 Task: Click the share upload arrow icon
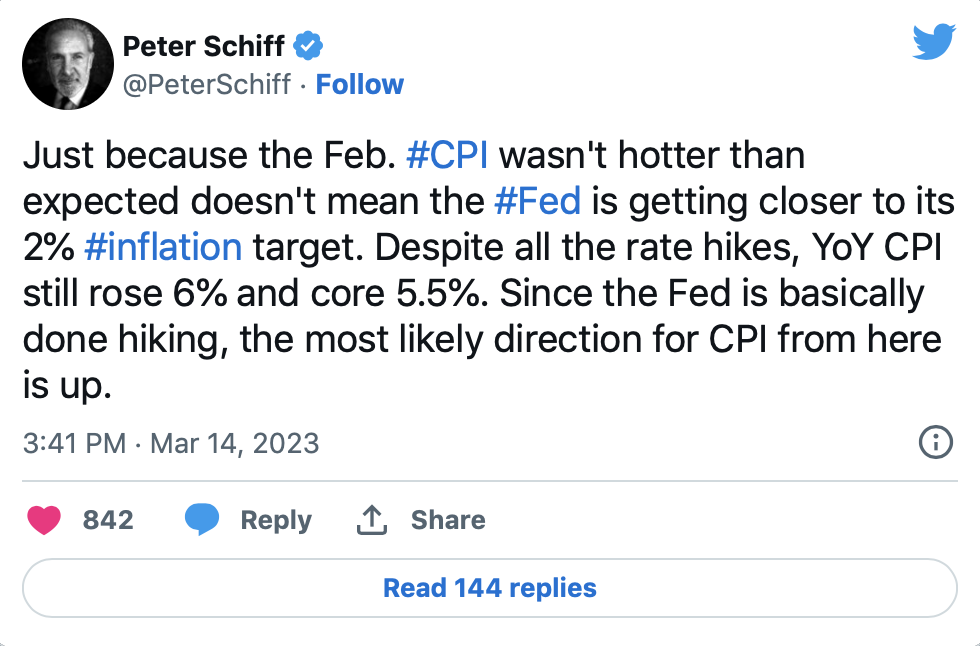(371, 520)
